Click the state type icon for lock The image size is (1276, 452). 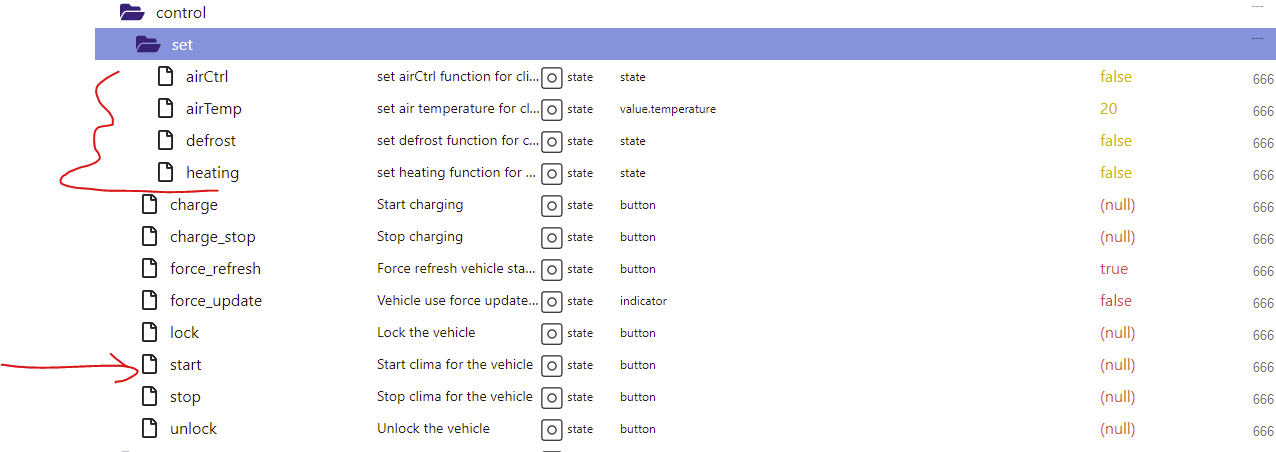click(551, 333)
